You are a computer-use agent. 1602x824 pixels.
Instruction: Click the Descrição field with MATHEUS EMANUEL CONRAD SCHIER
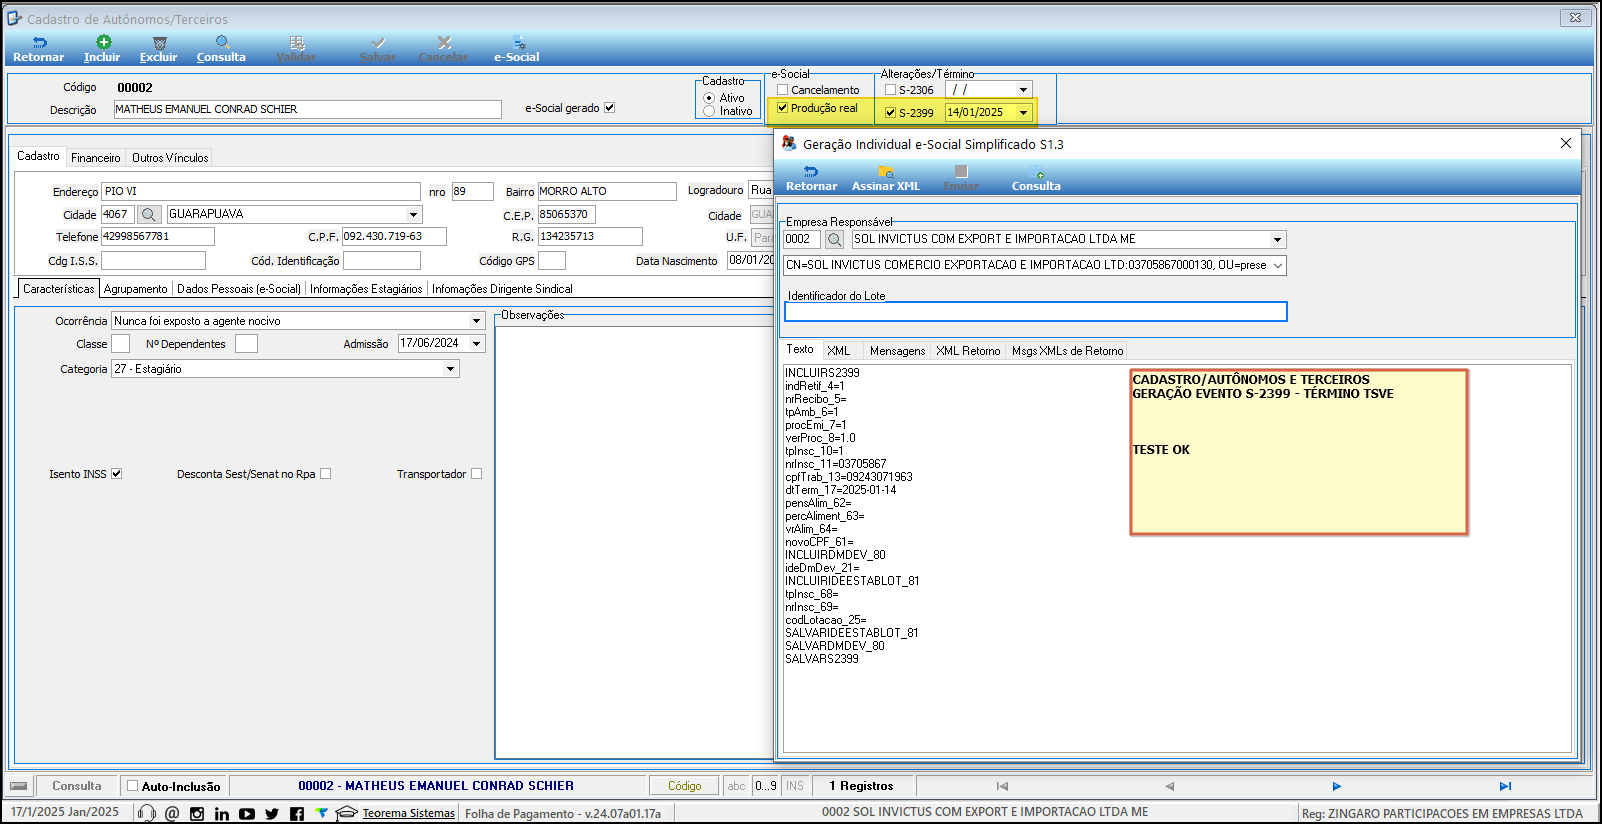coord(307,109)
